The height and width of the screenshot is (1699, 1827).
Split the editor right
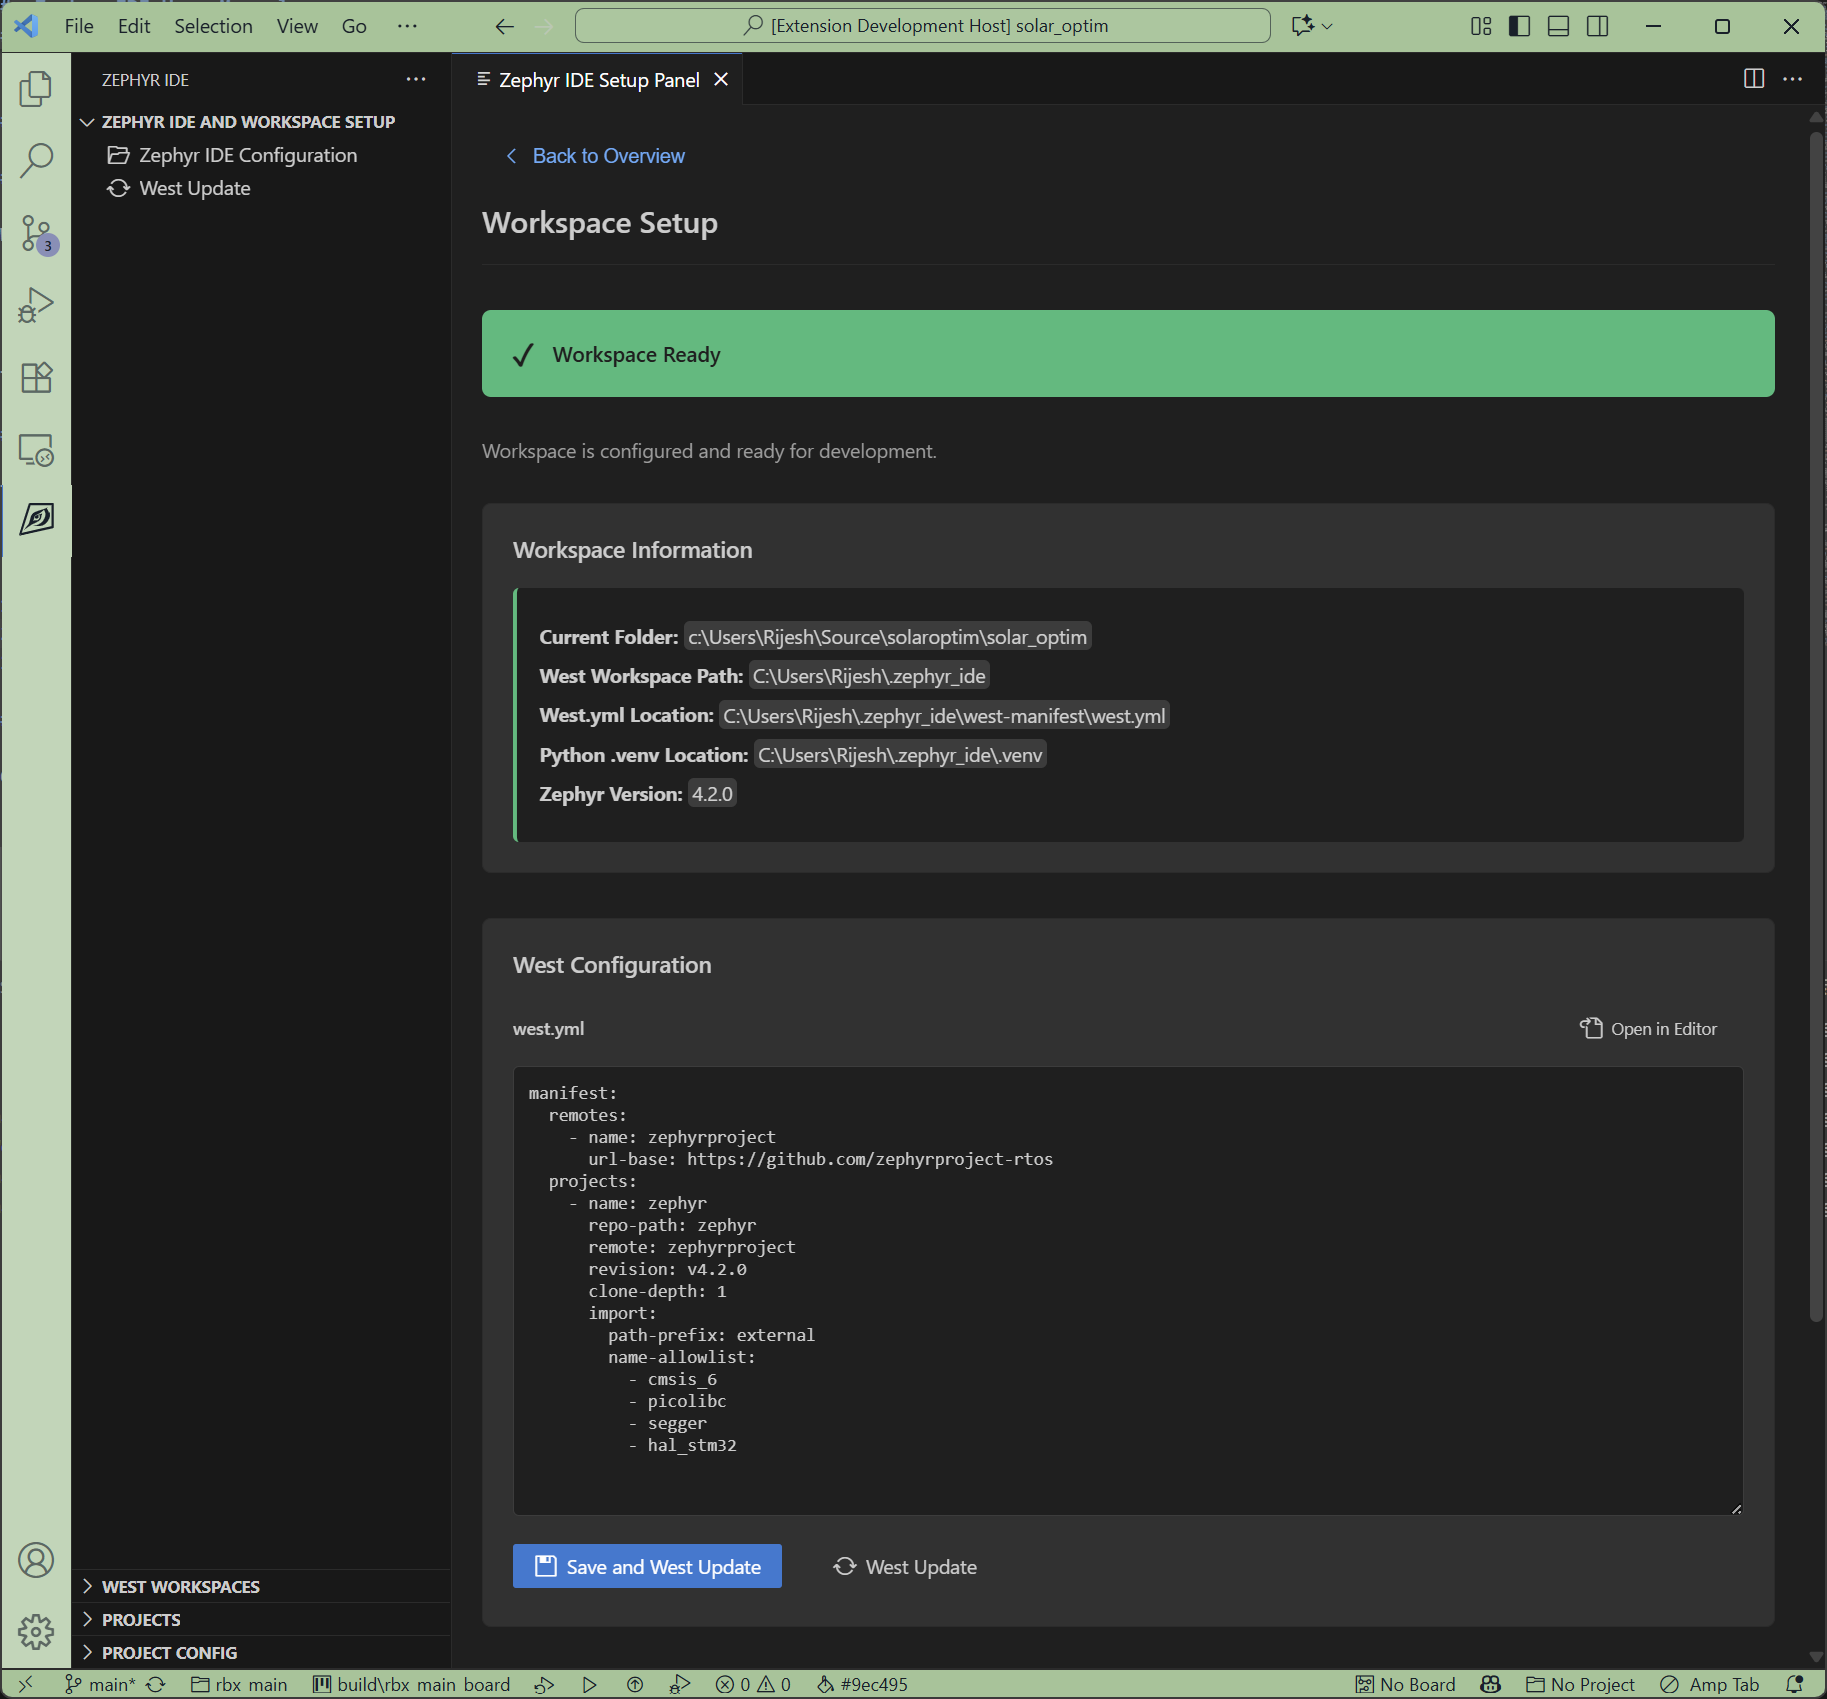click(1754, 78)
